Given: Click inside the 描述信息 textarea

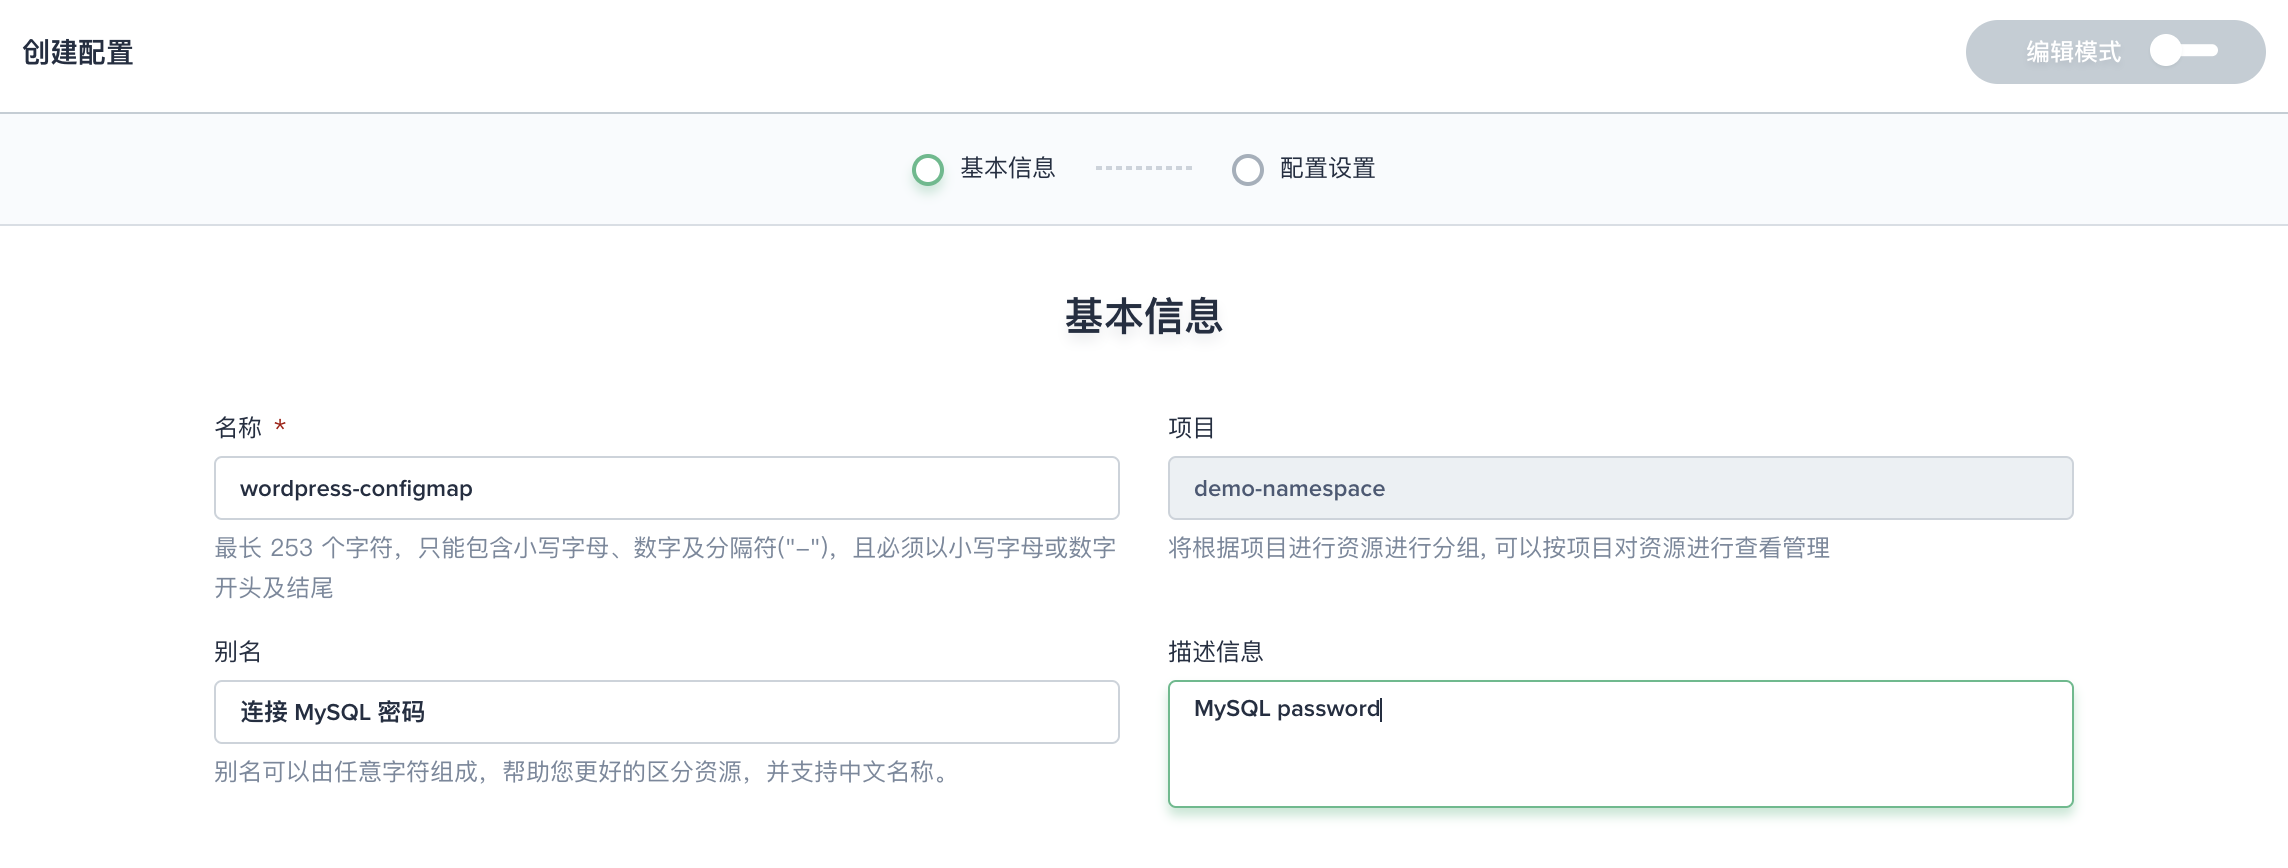Looking at the screenshot, I should [x=1620, y=744].
